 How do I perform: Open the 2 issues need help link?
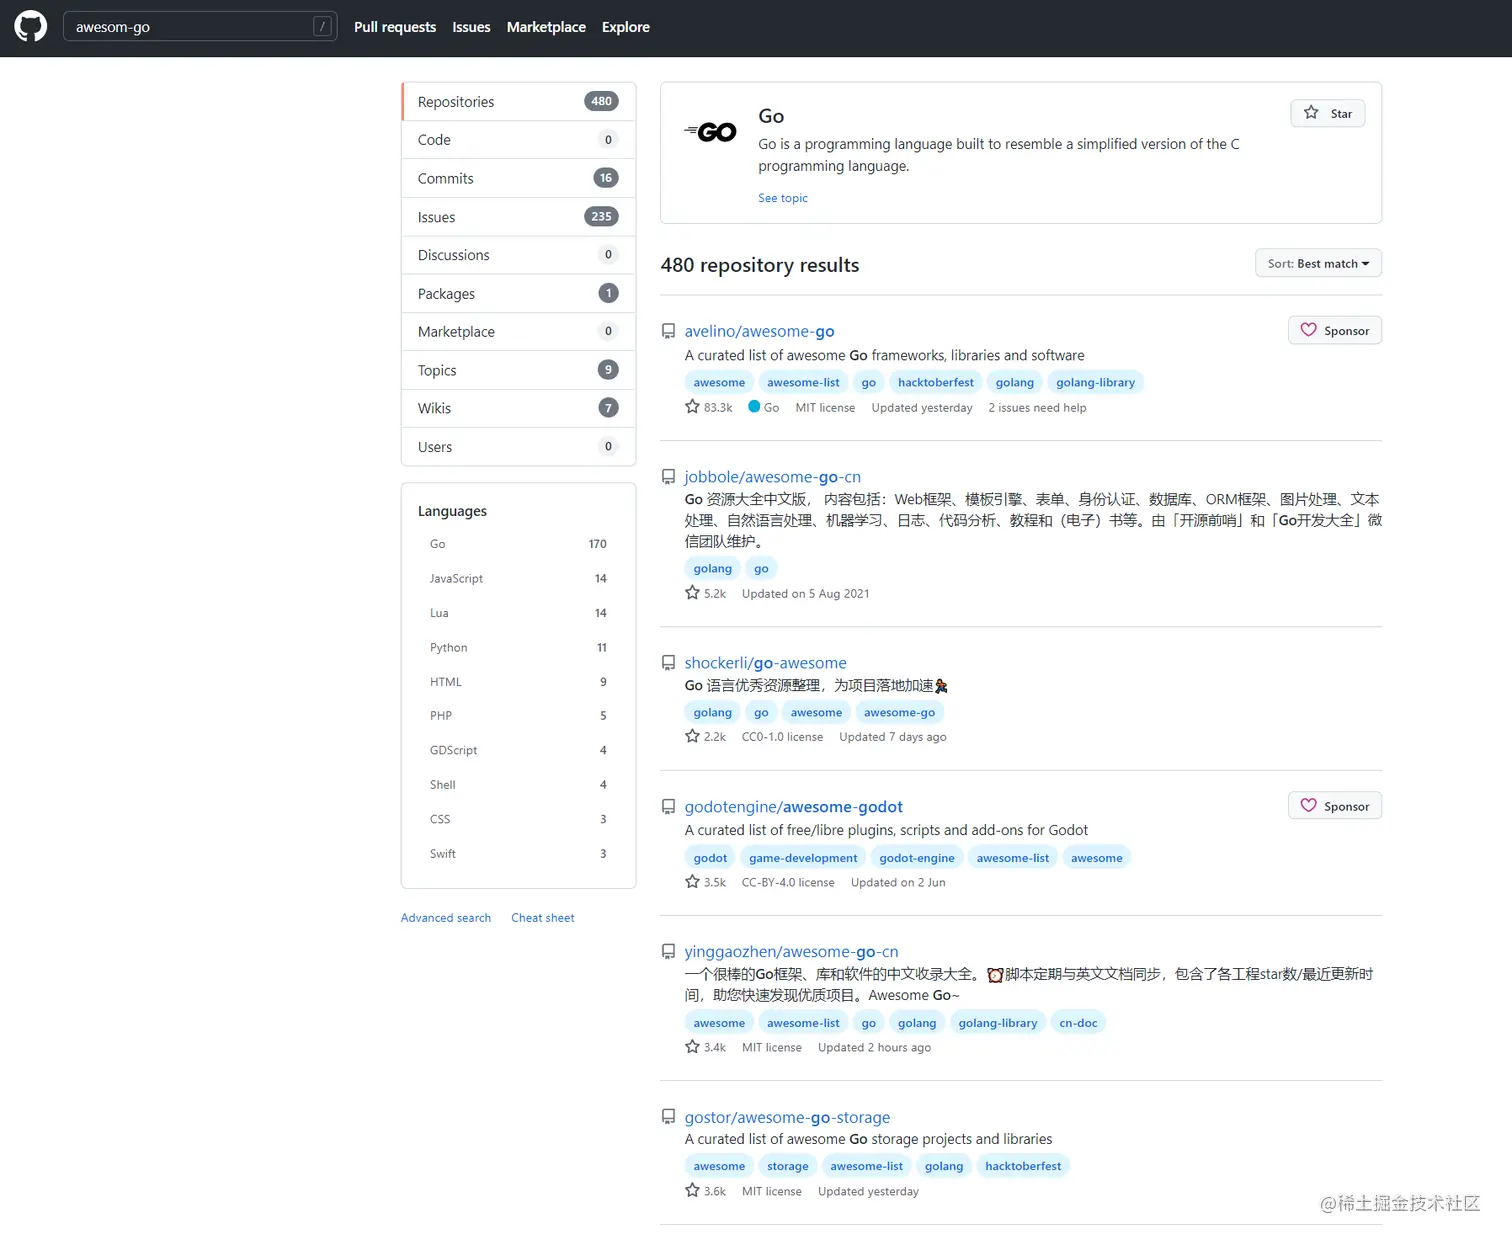1037,408
